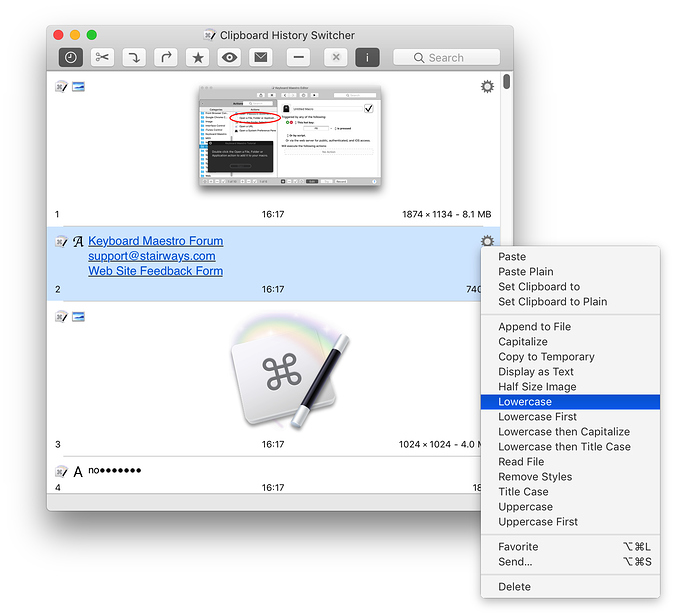Open gear menu for clipboard entry 1

(x=487, y=86)
